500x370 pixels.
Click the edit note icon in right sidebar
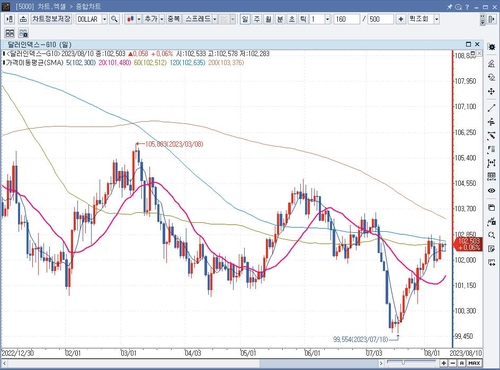point(491,249)
